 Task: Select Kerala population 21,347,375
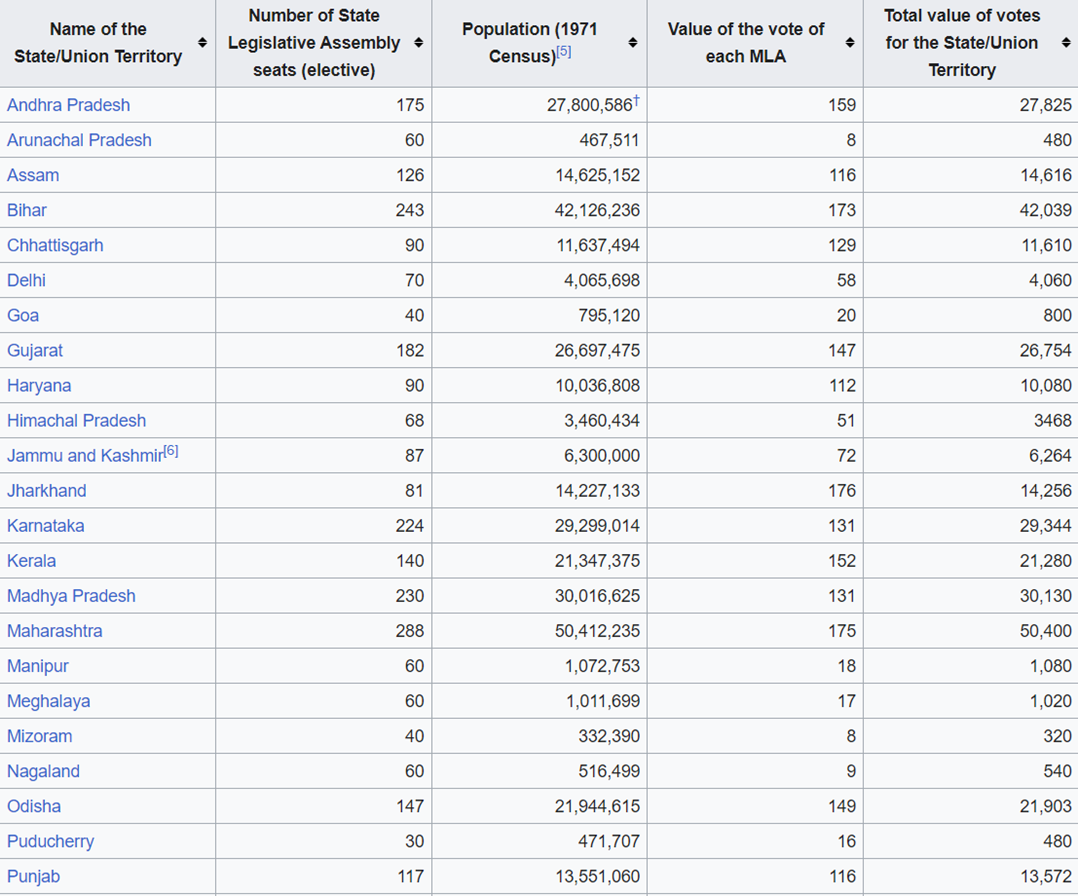597,561
